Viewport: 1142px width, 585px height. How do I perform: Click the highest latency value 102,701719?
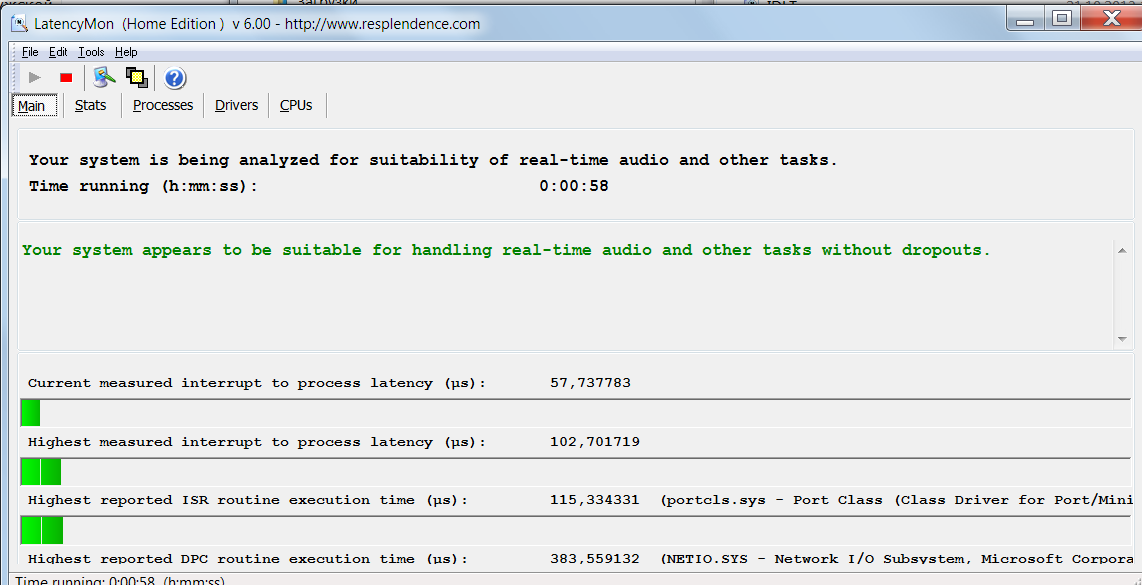click(595, 441)
